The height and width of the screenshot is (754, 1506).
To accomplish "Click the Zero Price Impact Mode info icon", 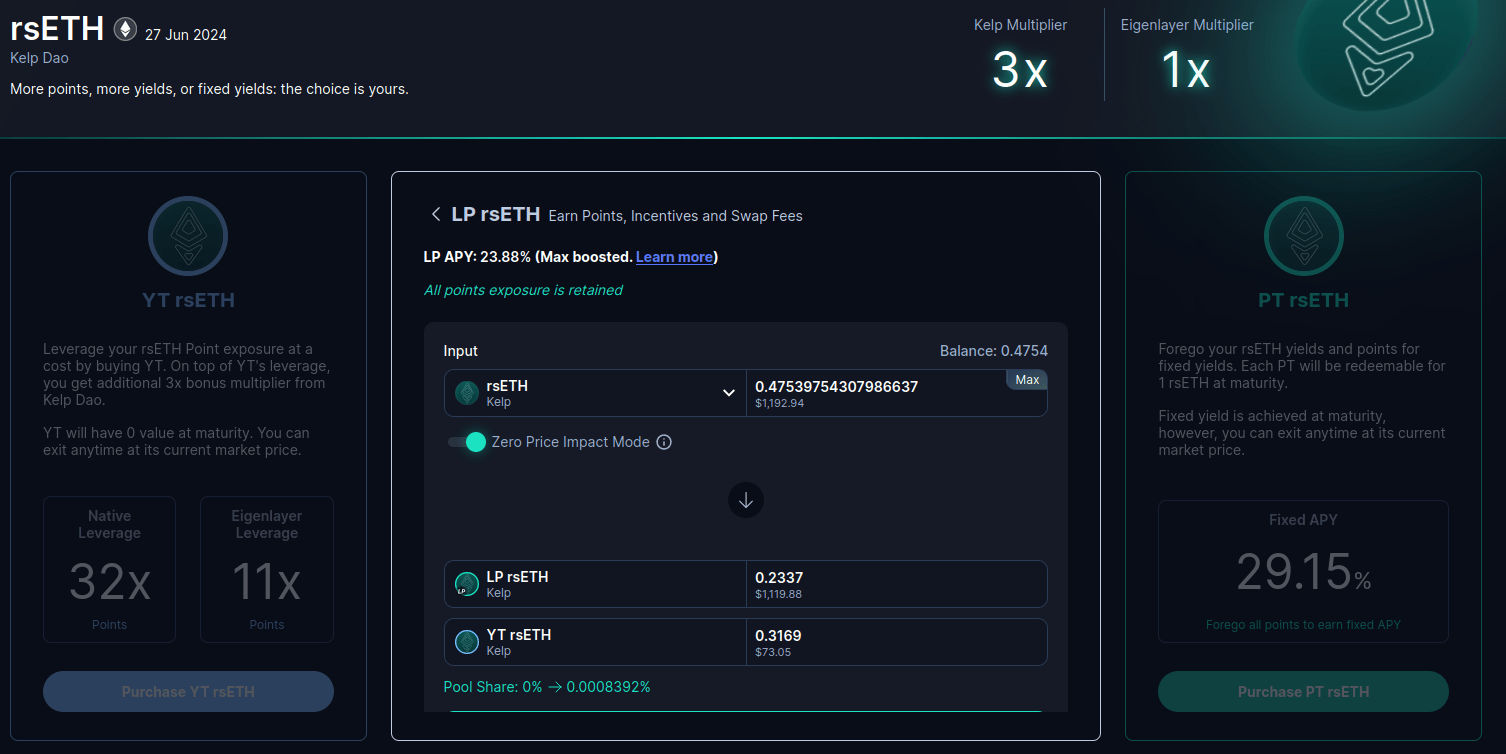I will click(664, 442).
